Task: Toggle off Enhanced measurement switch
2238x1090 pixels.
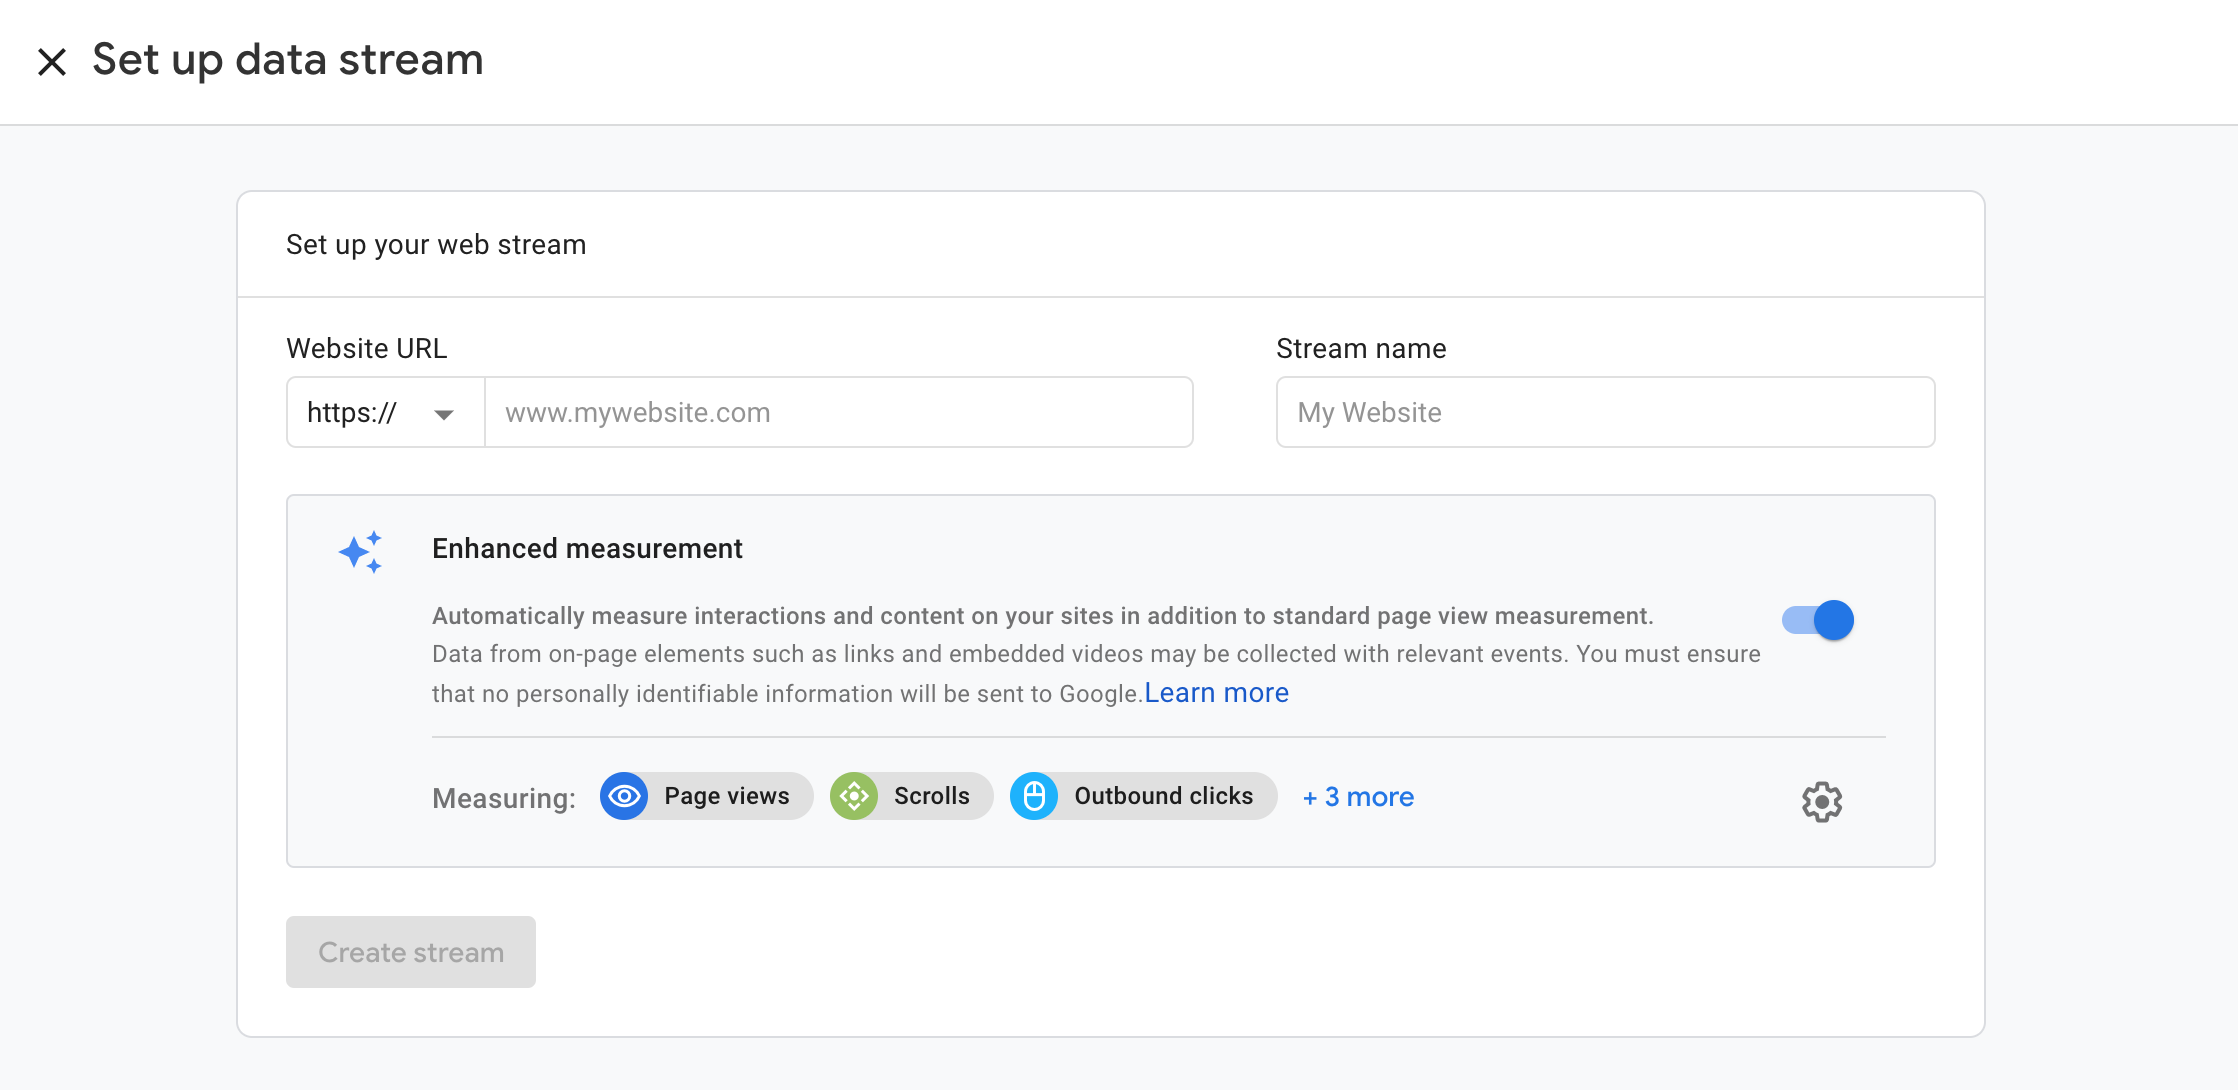Action: tap(1818, 620)
